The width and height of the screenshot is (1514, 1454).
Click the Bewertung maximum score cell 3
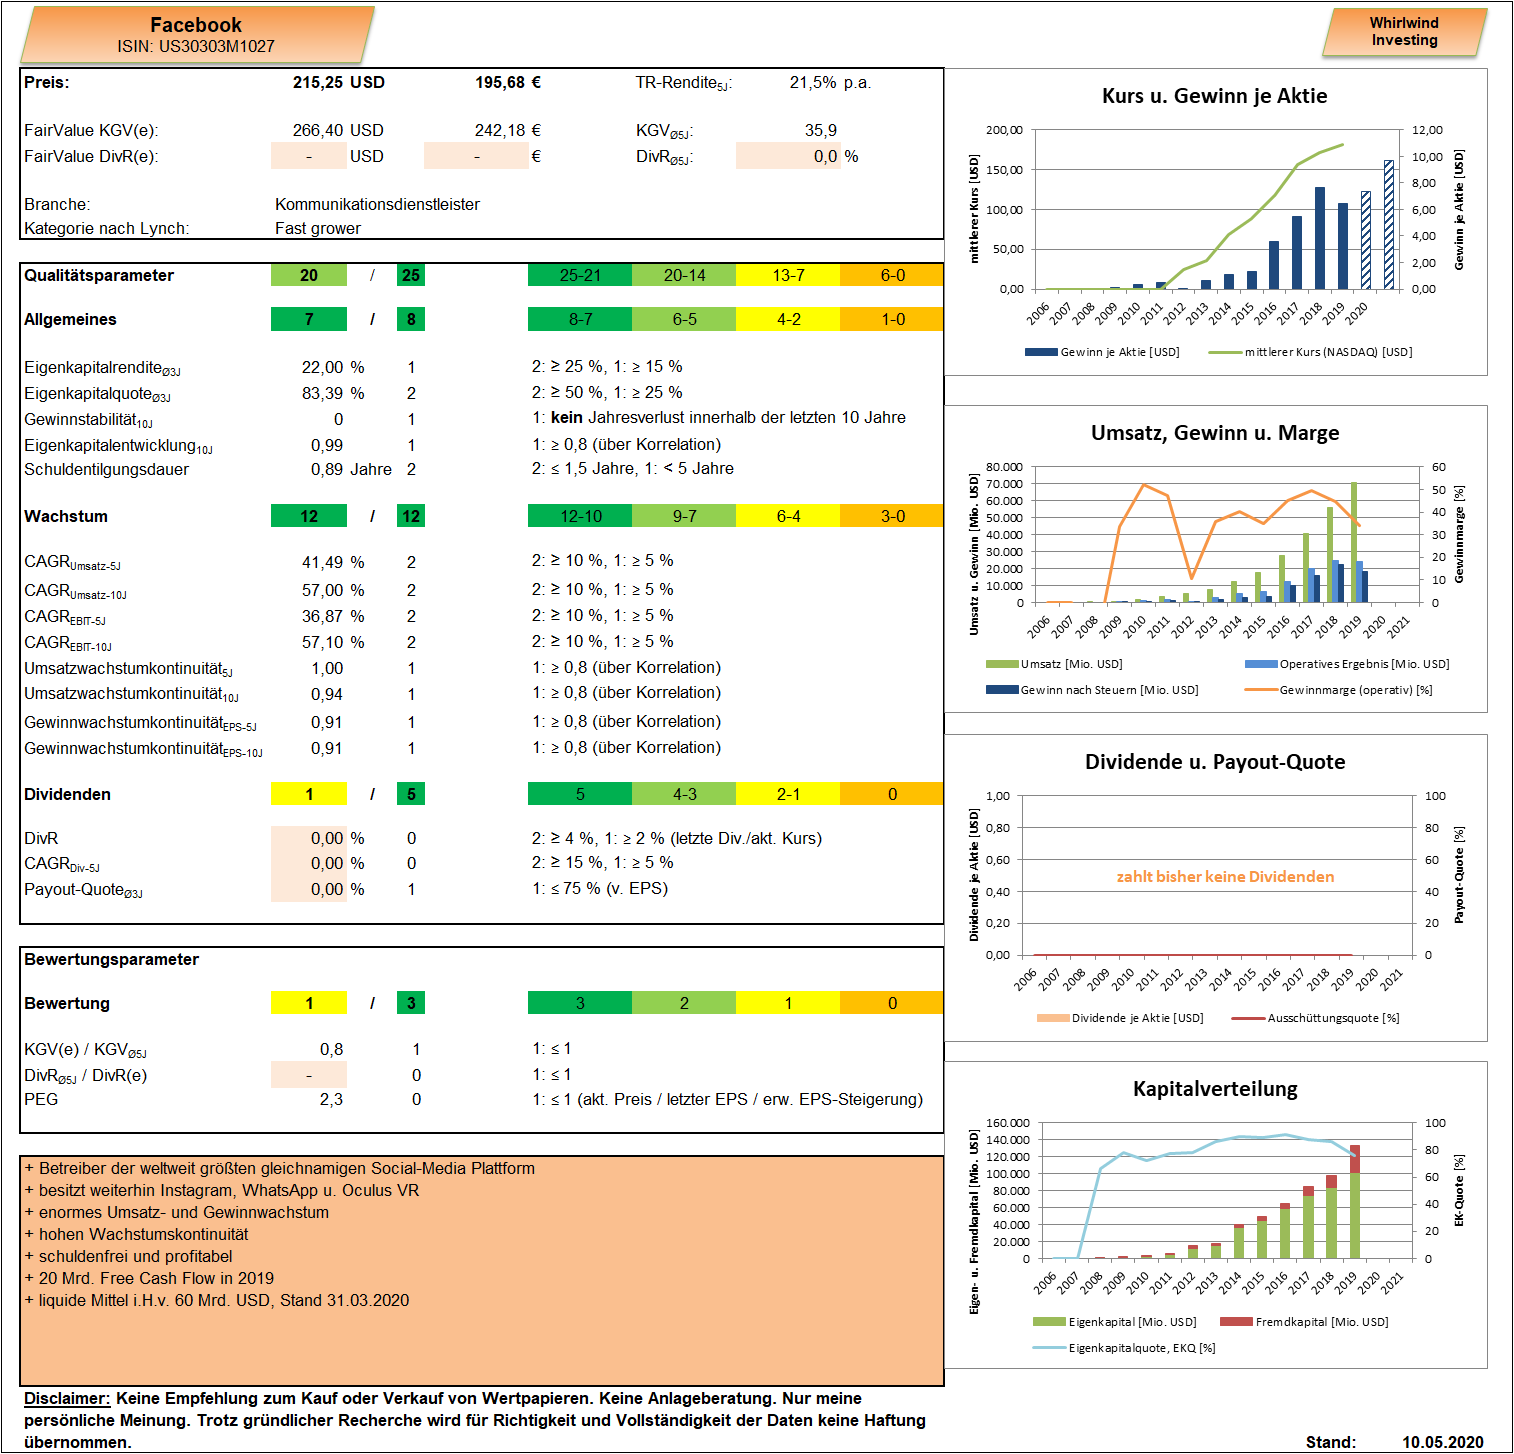click(x=411, y=1003)
